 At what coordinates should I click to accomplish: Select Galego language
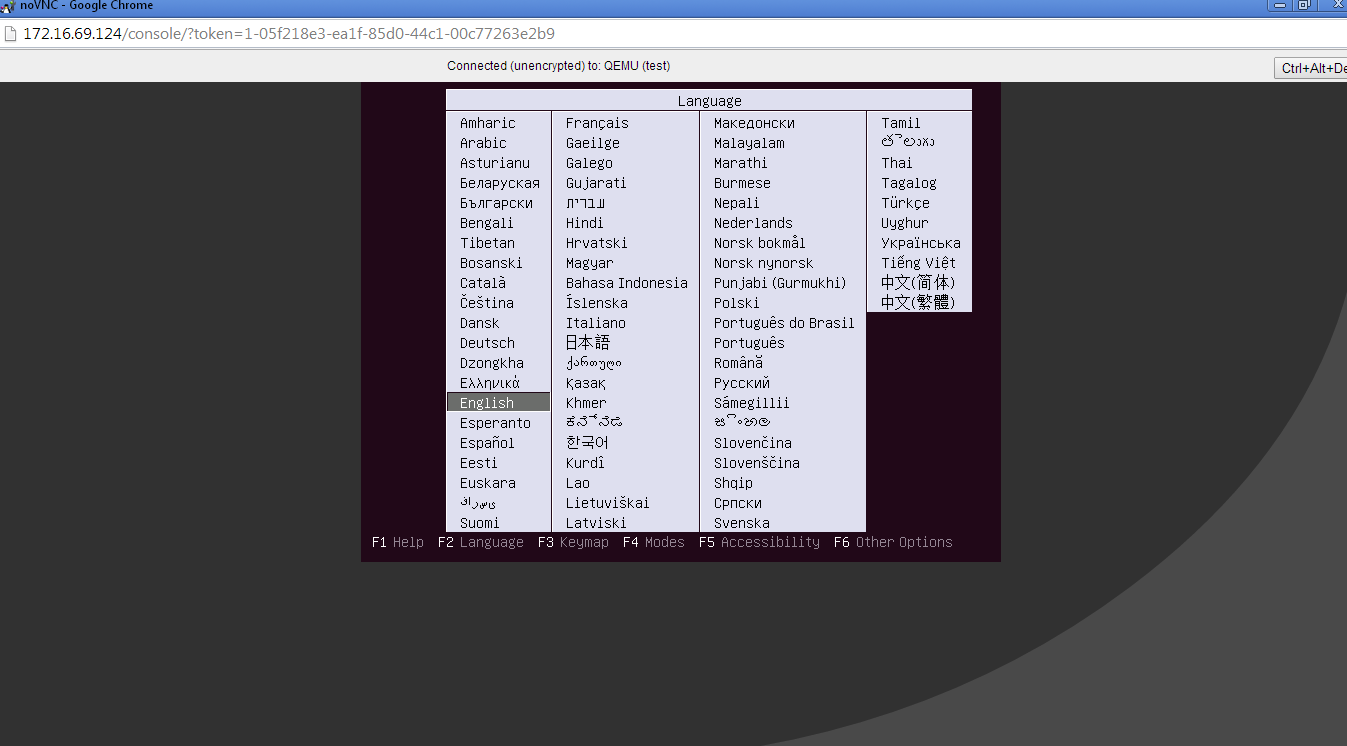589,163
